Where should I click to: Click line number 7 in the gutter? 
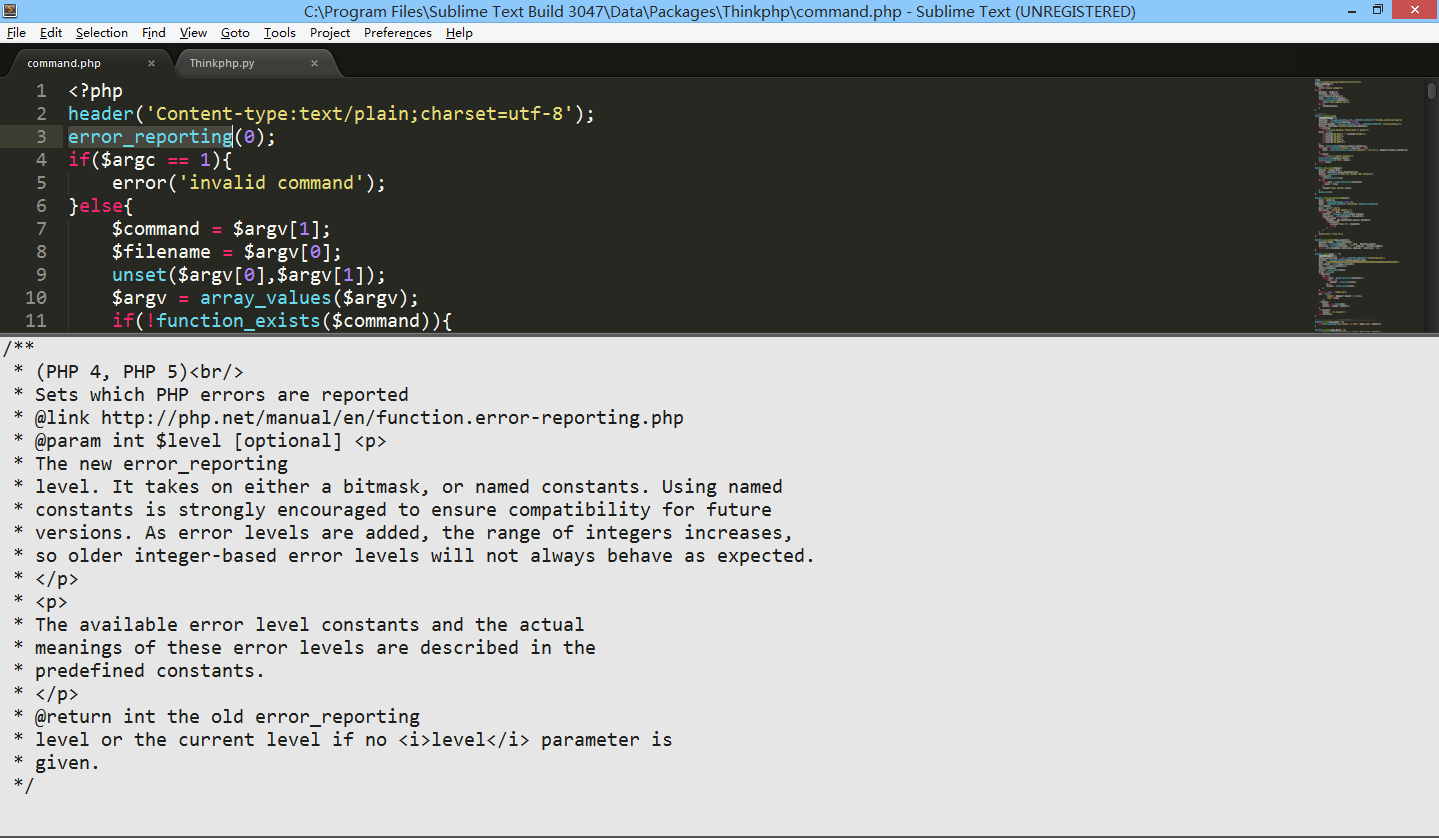click(x=41, y=228)
